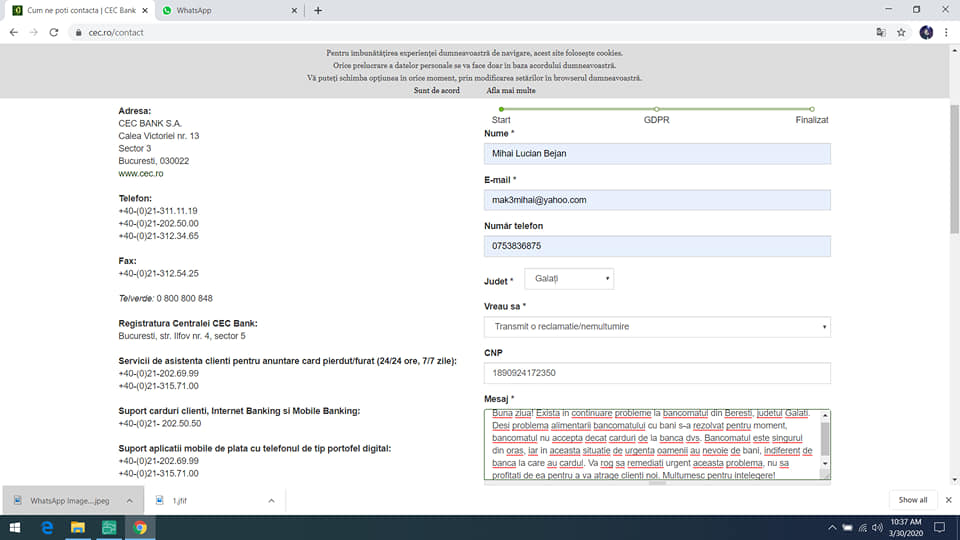This screenshot has width=960, height=540.
Task: Open the volume tray icon
Action: [x=877, y=528]
